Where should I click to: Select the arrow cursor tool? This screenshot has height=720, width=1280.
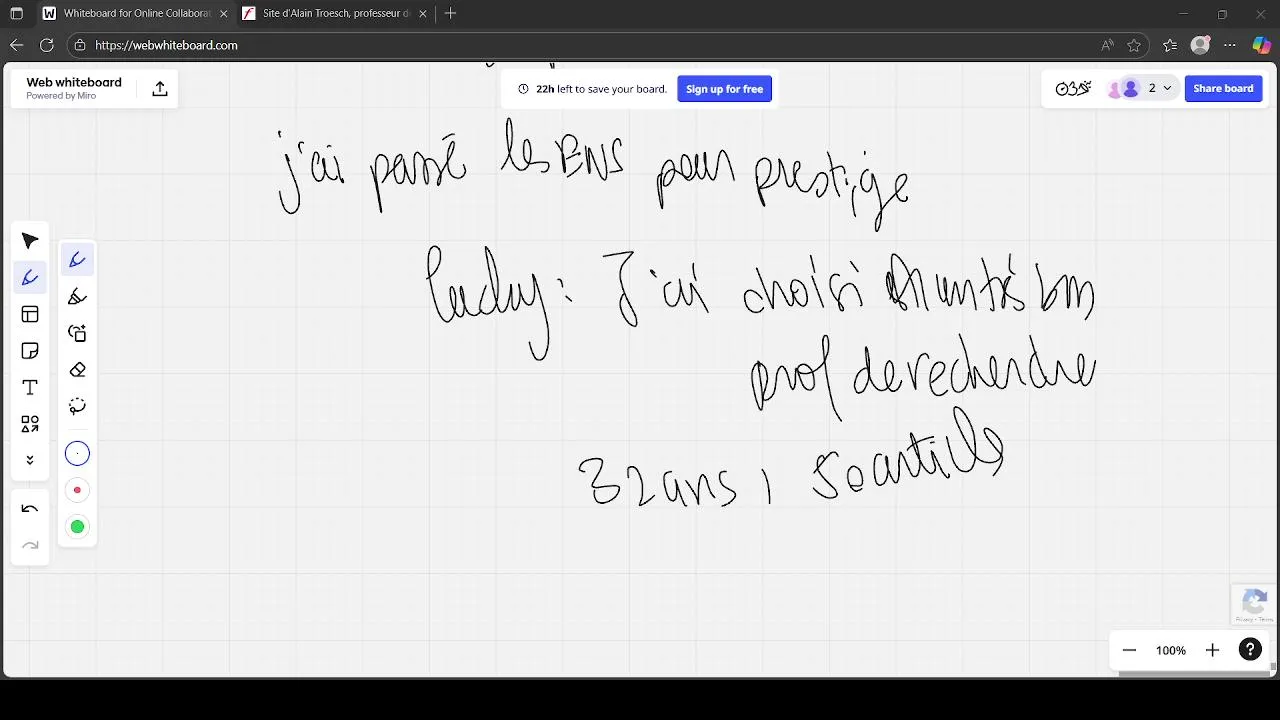30,241
